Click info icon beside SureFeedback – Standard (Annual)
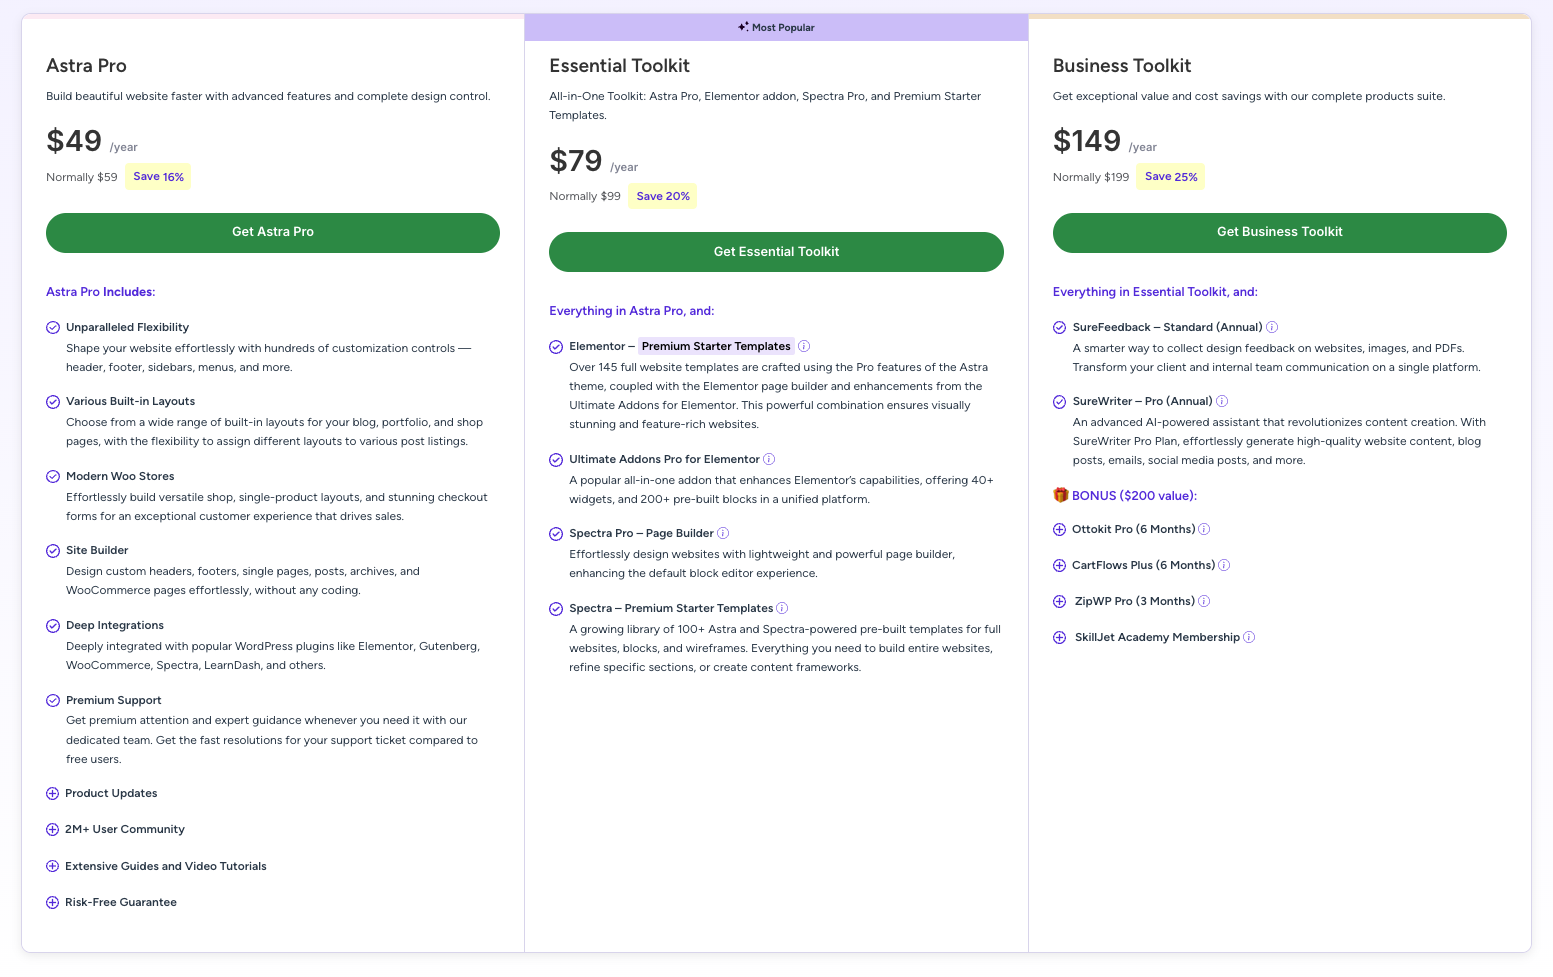The width and height of the screenshot is (1553, 977). click(1272, 327)
